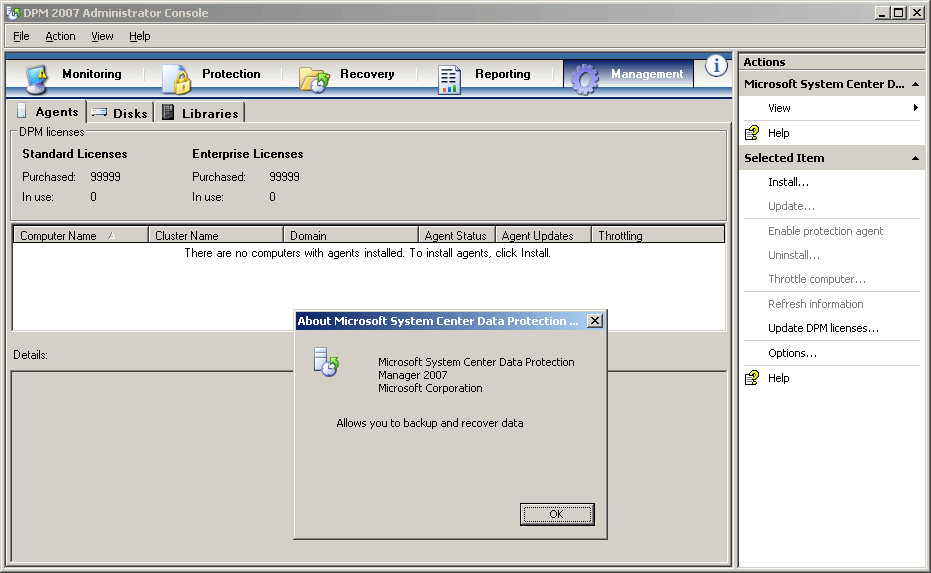Close the About dialog with X
931x573 pixels.
[594, 321]
